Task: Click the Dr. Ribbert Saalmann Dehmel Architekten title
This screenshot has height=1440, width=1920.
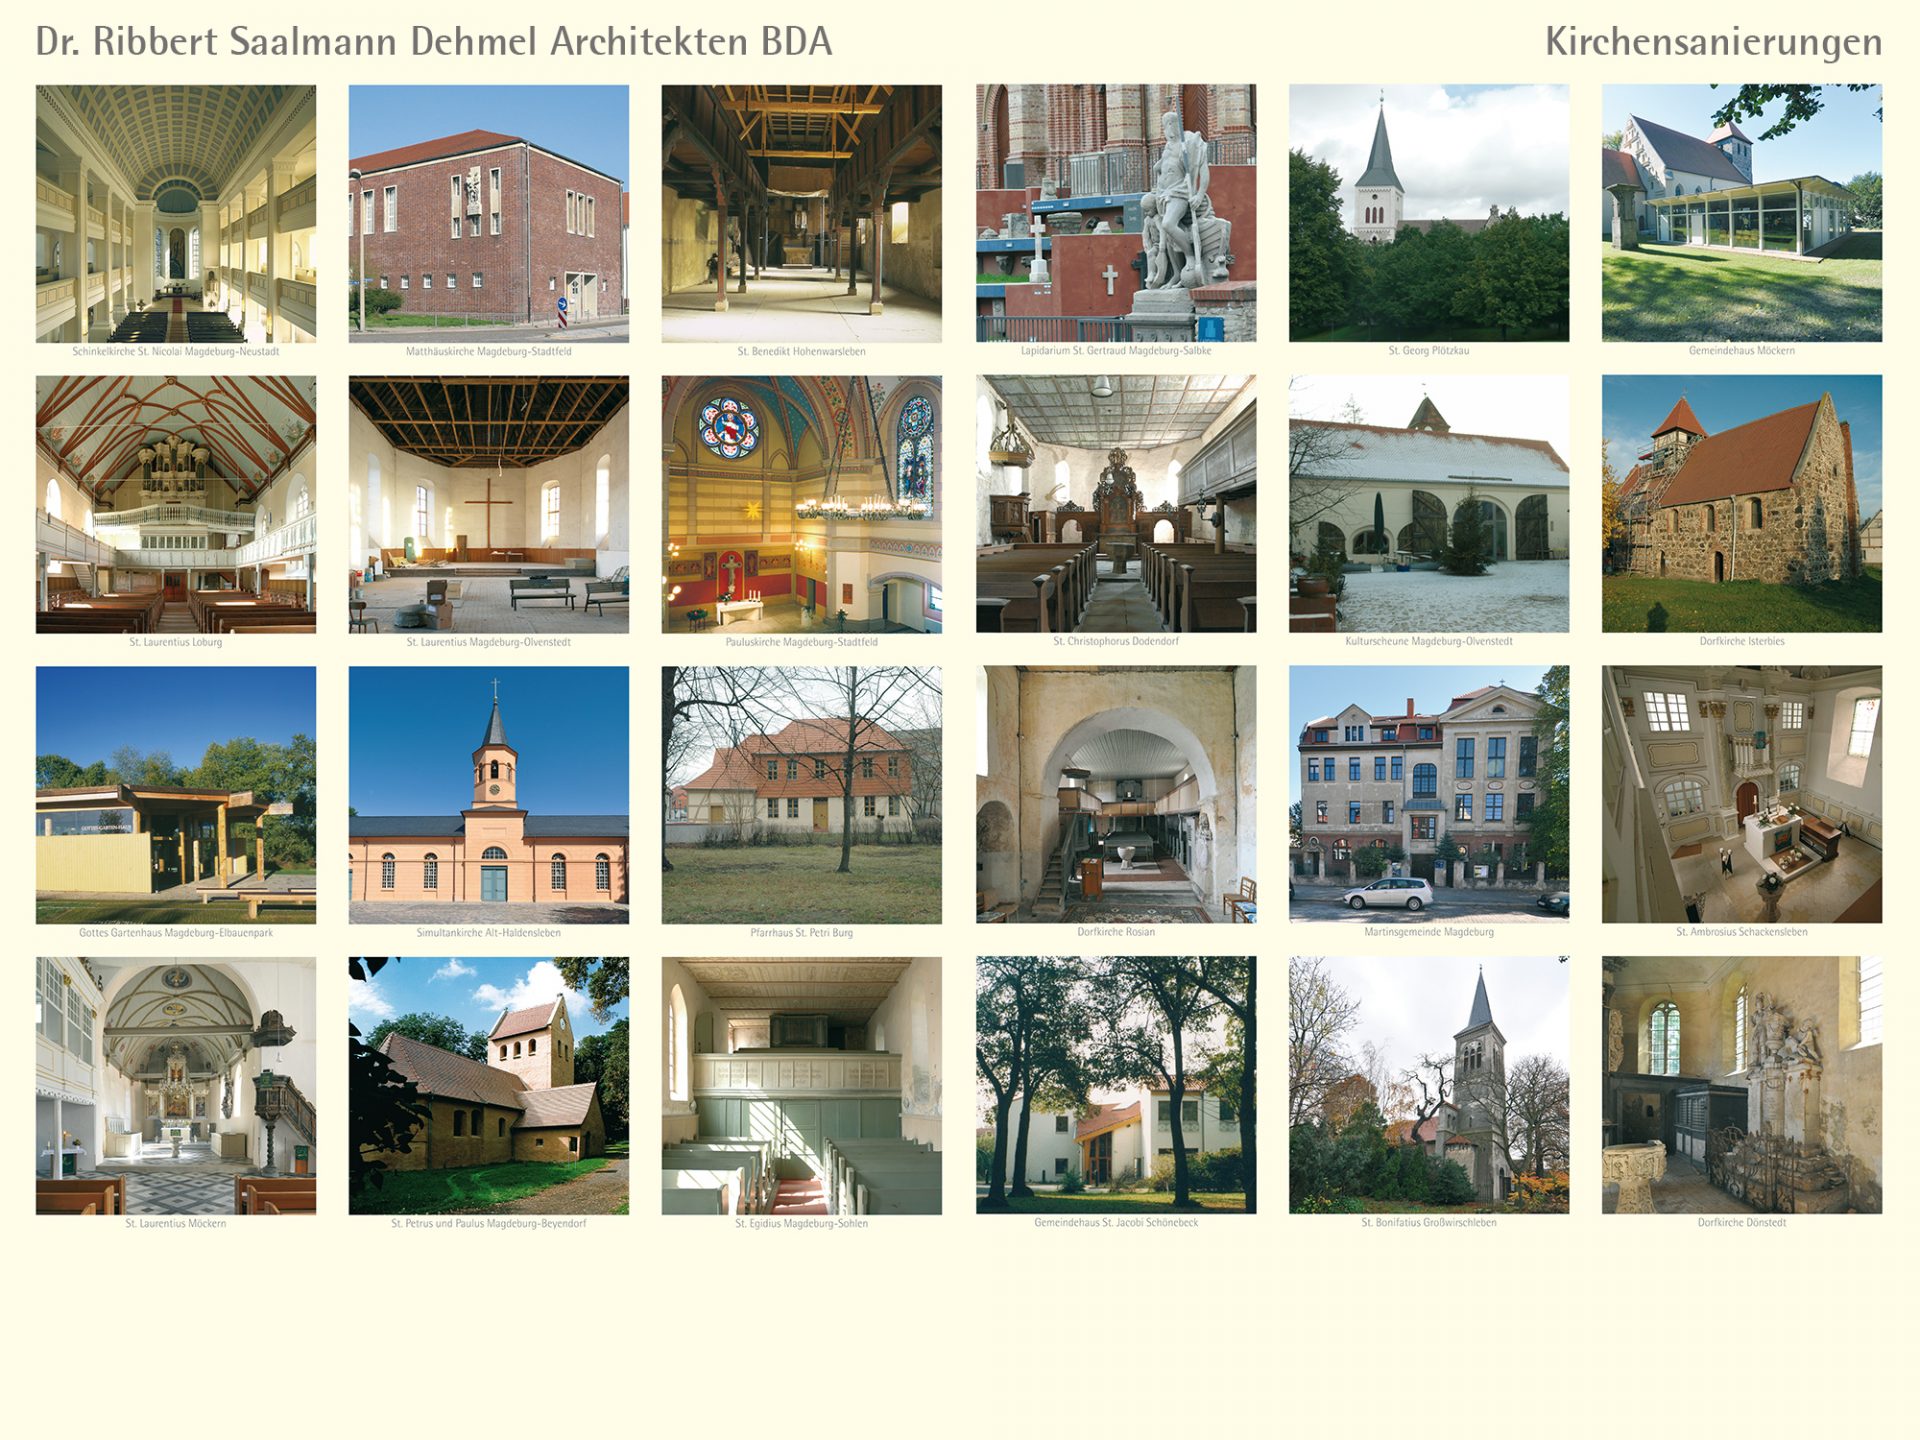Action: coord(433,42)
